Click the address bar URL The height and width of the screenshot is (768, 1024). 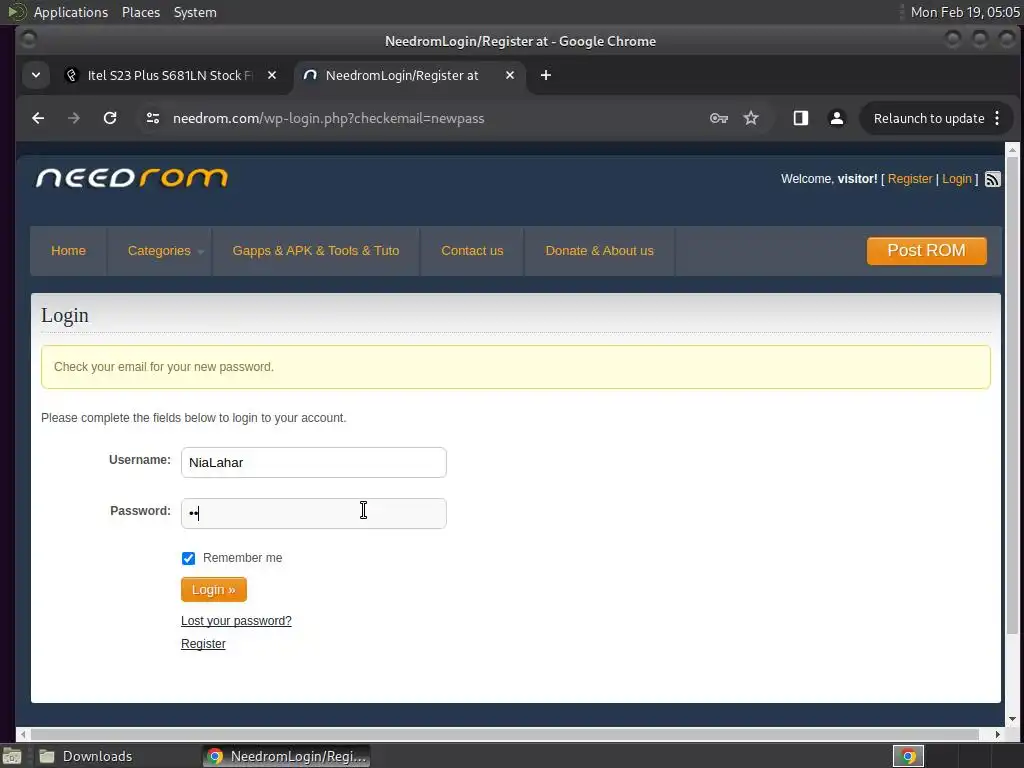[x=328, y=118]
